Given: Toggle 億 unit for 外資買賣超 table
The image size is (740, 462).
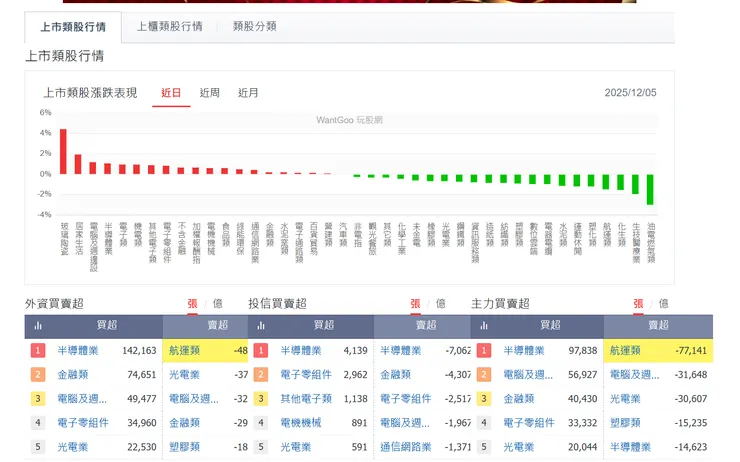Looking at the screenshot, I should coord(218,304).
